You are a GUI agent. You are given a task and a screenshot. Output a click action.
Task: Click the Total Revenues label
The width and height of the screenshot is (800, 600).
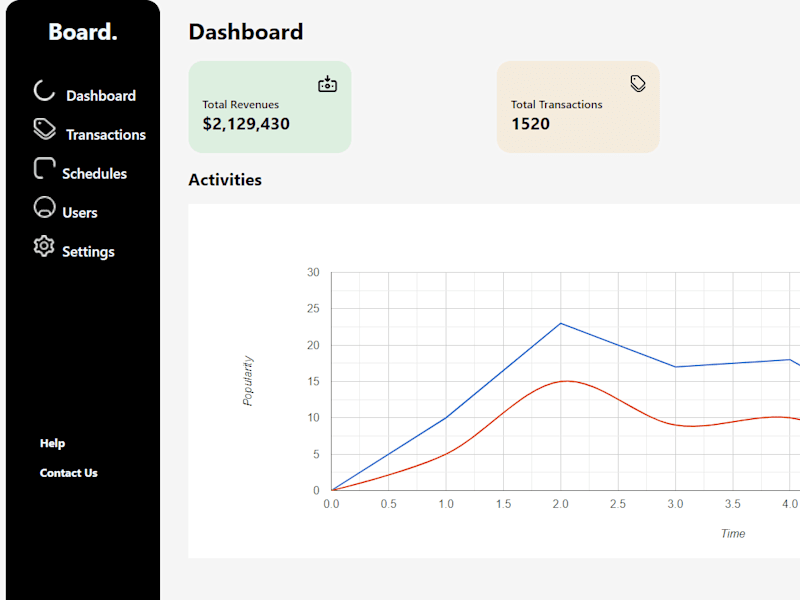point(241,105)
